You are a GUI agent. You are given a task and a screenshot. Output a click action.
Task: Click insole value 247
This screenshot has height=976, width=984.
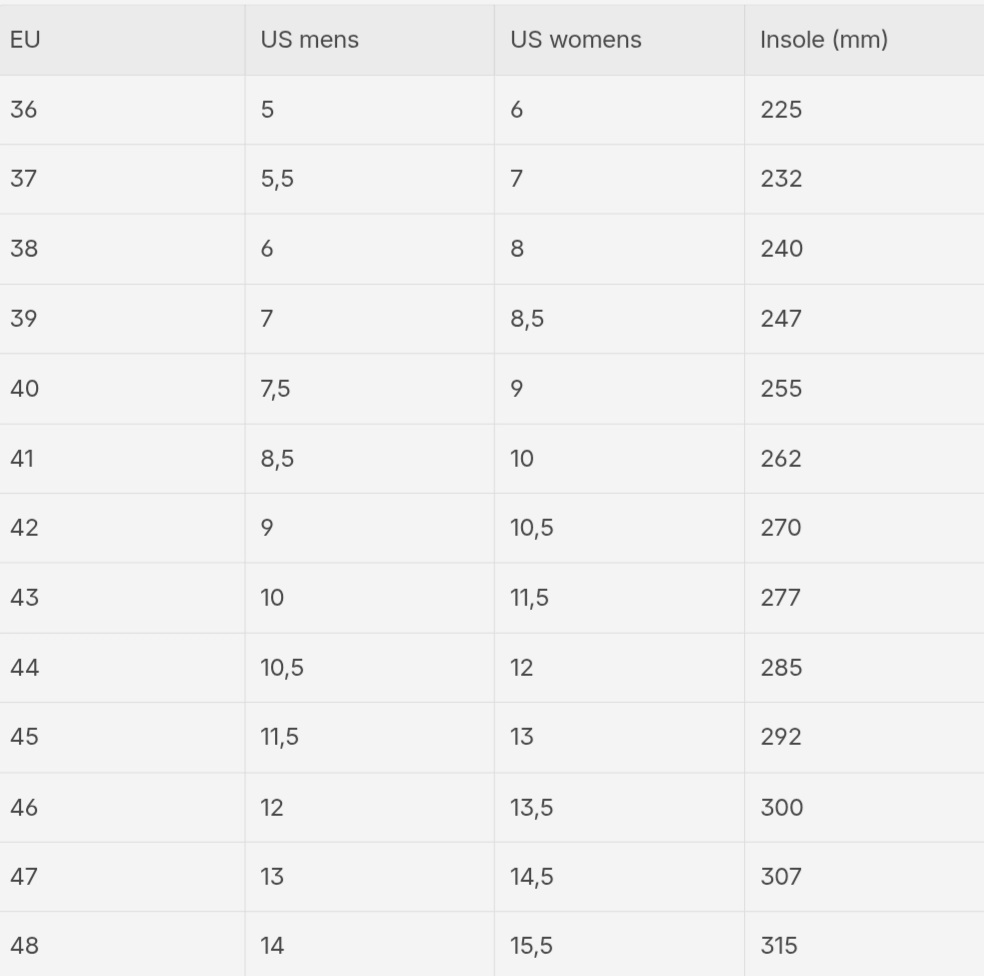pyautogui.click(x=780, y=318)
